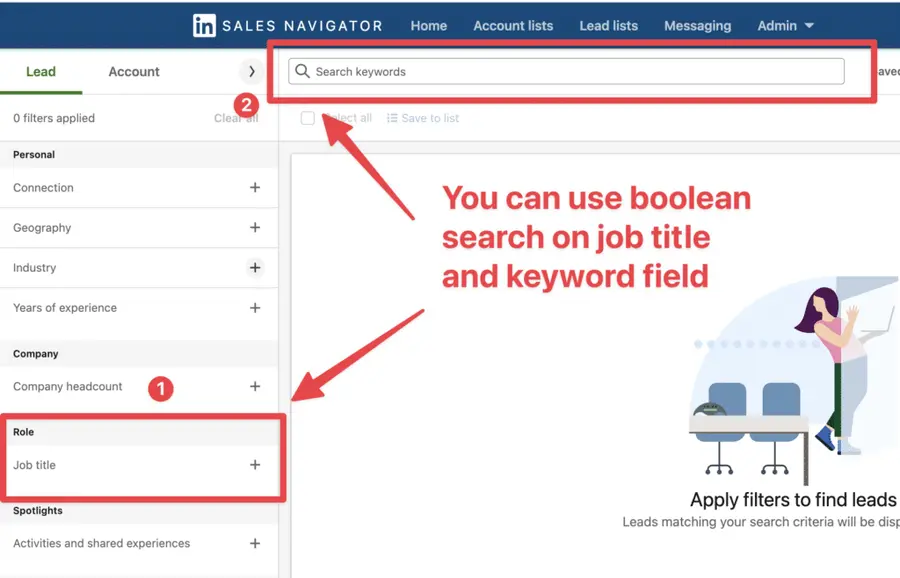Expand Activities and shared experiences filter
Image resolution: width=900 pixels, height=578 pixels.
pyautogui.click(x=255, y=543)
